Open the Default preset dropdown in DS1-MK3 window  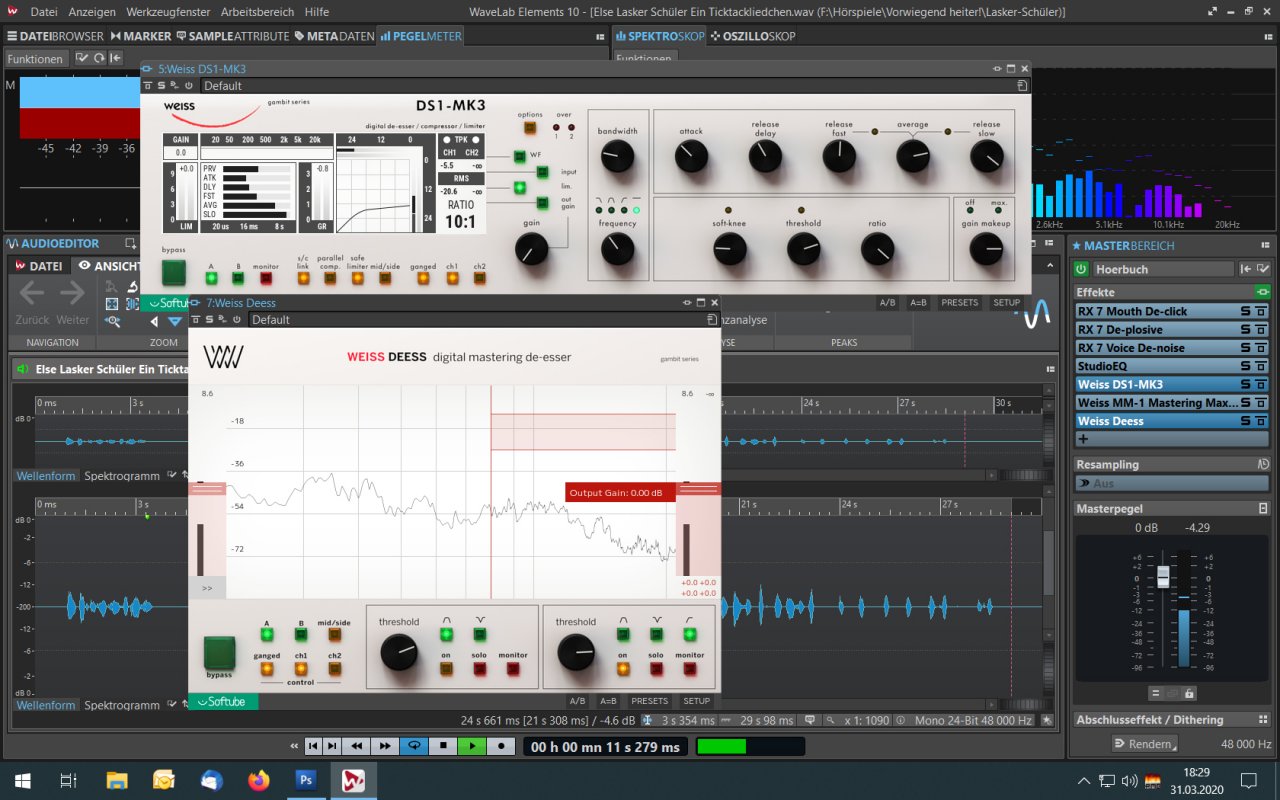[x=607, y=86]
